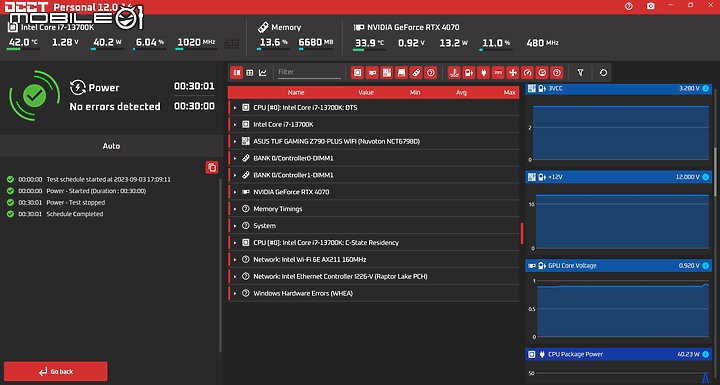The width and height of the screenshot is (720, 385).
Task: Open info for the +12V graph
Action: point(705,177)
